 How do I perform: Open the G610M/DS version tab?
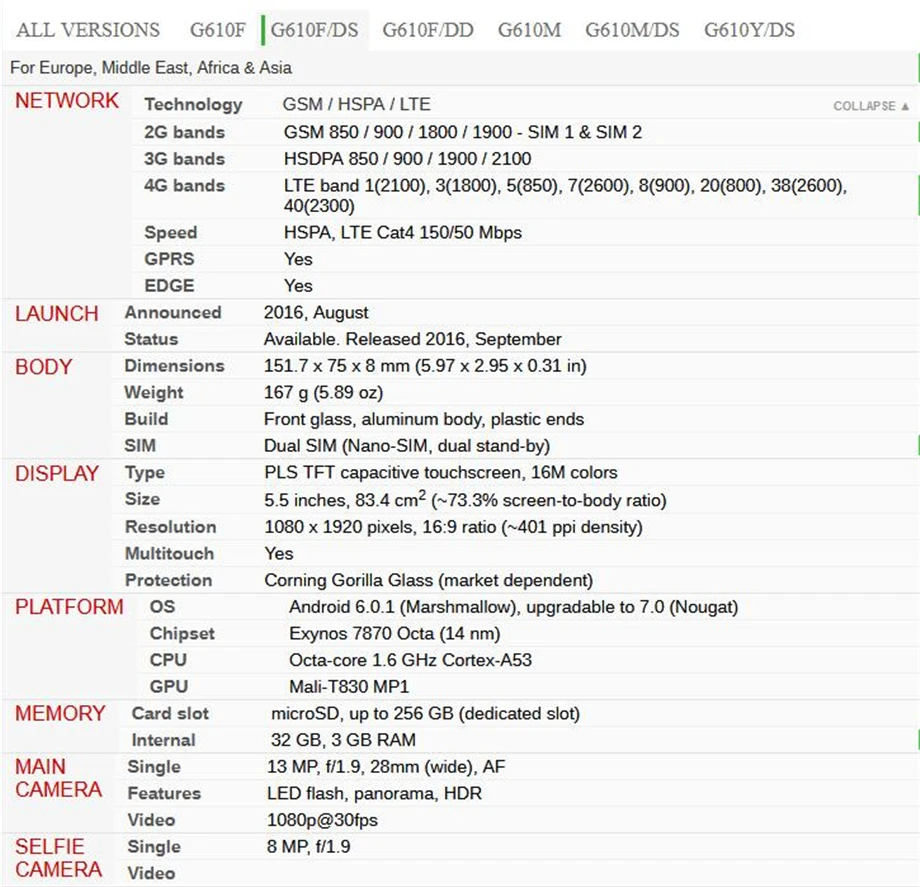click(632, 30)
